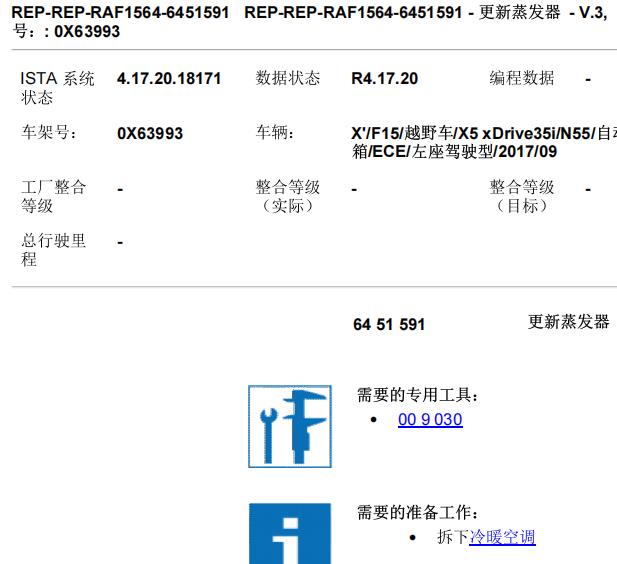Select the chassis number 0X63993 value
This screenshot has height=564, width=617.
pos(150,133)
